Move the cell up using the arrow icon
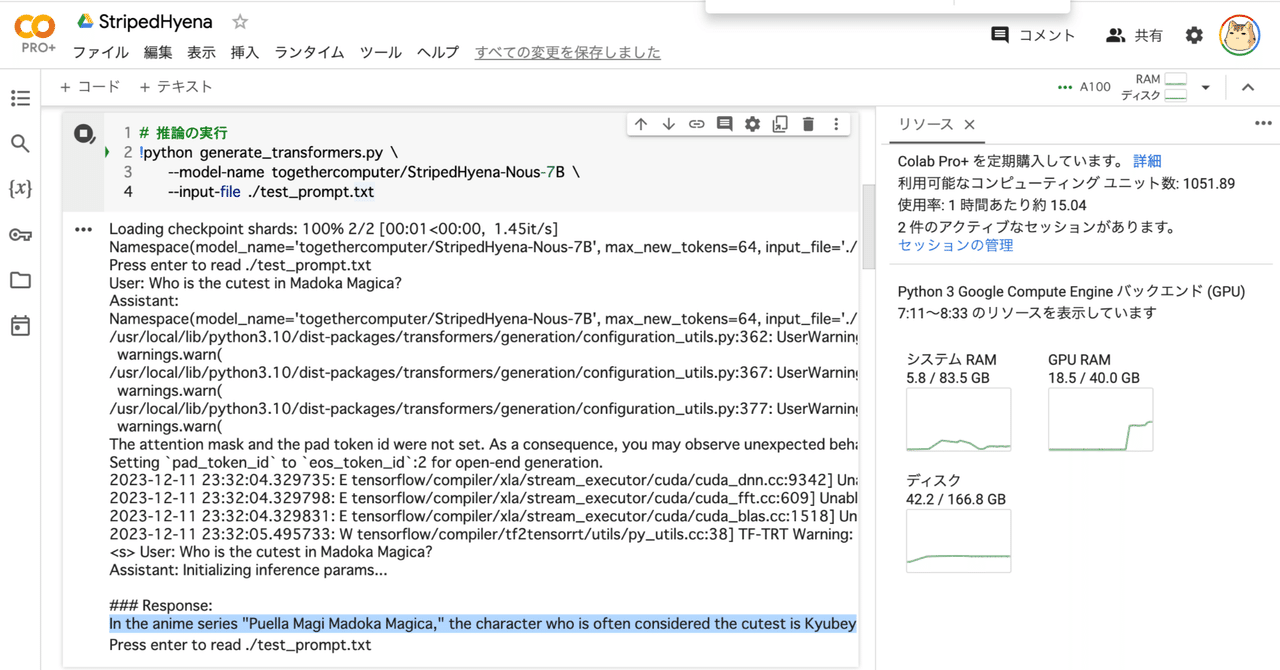1280x670 pixels. [x=640, y=123]
